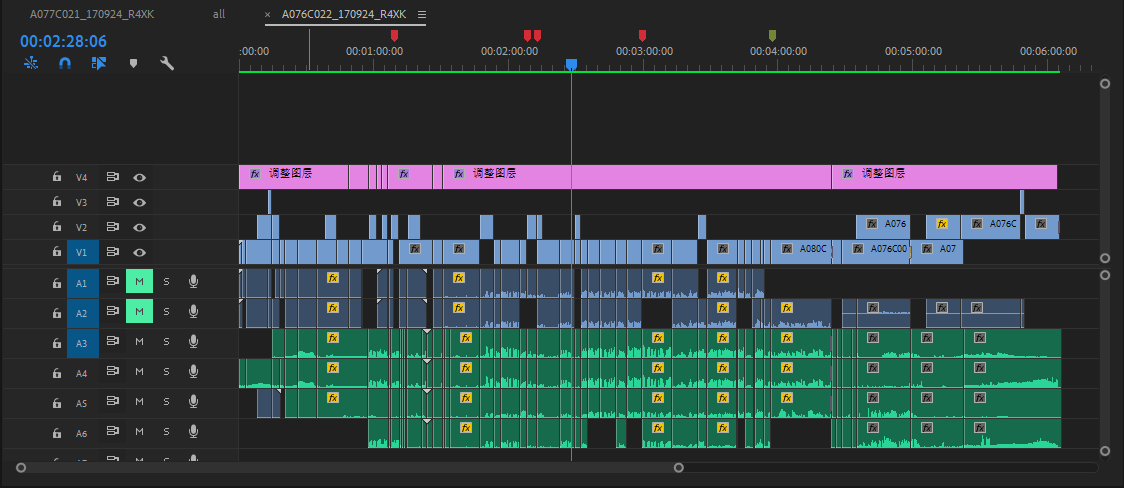Hide track V4 using eye icon

(140, 177)
